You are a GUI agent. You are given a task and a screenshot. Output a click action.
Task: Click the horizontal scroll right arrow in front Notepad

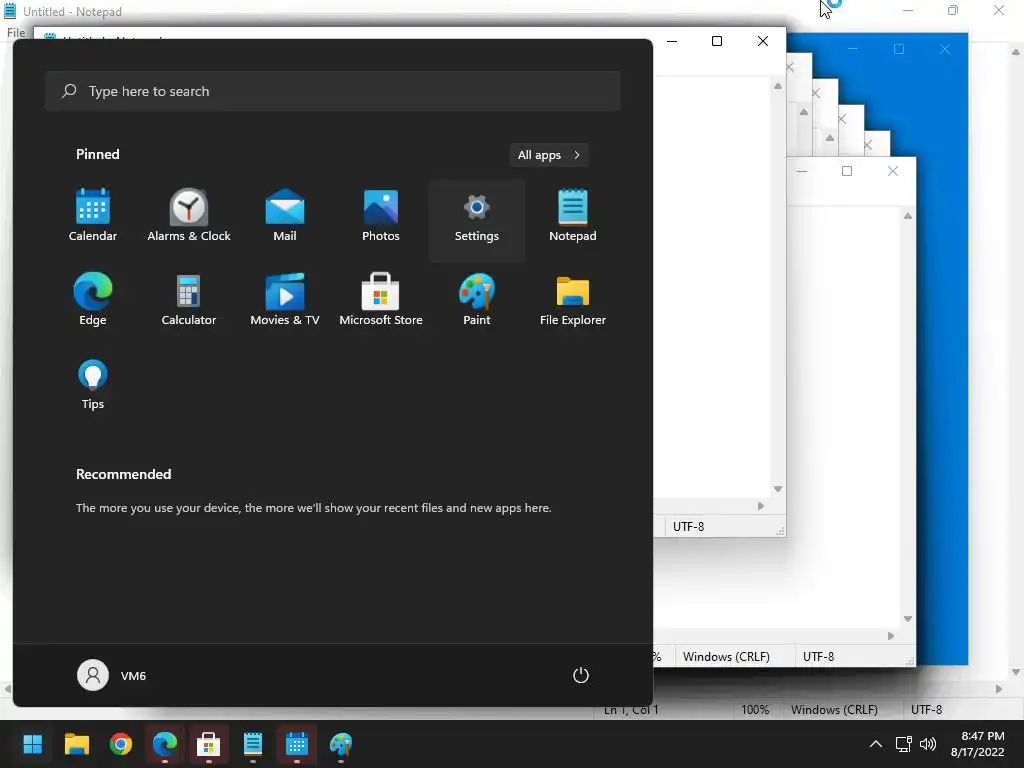[761, 506]
